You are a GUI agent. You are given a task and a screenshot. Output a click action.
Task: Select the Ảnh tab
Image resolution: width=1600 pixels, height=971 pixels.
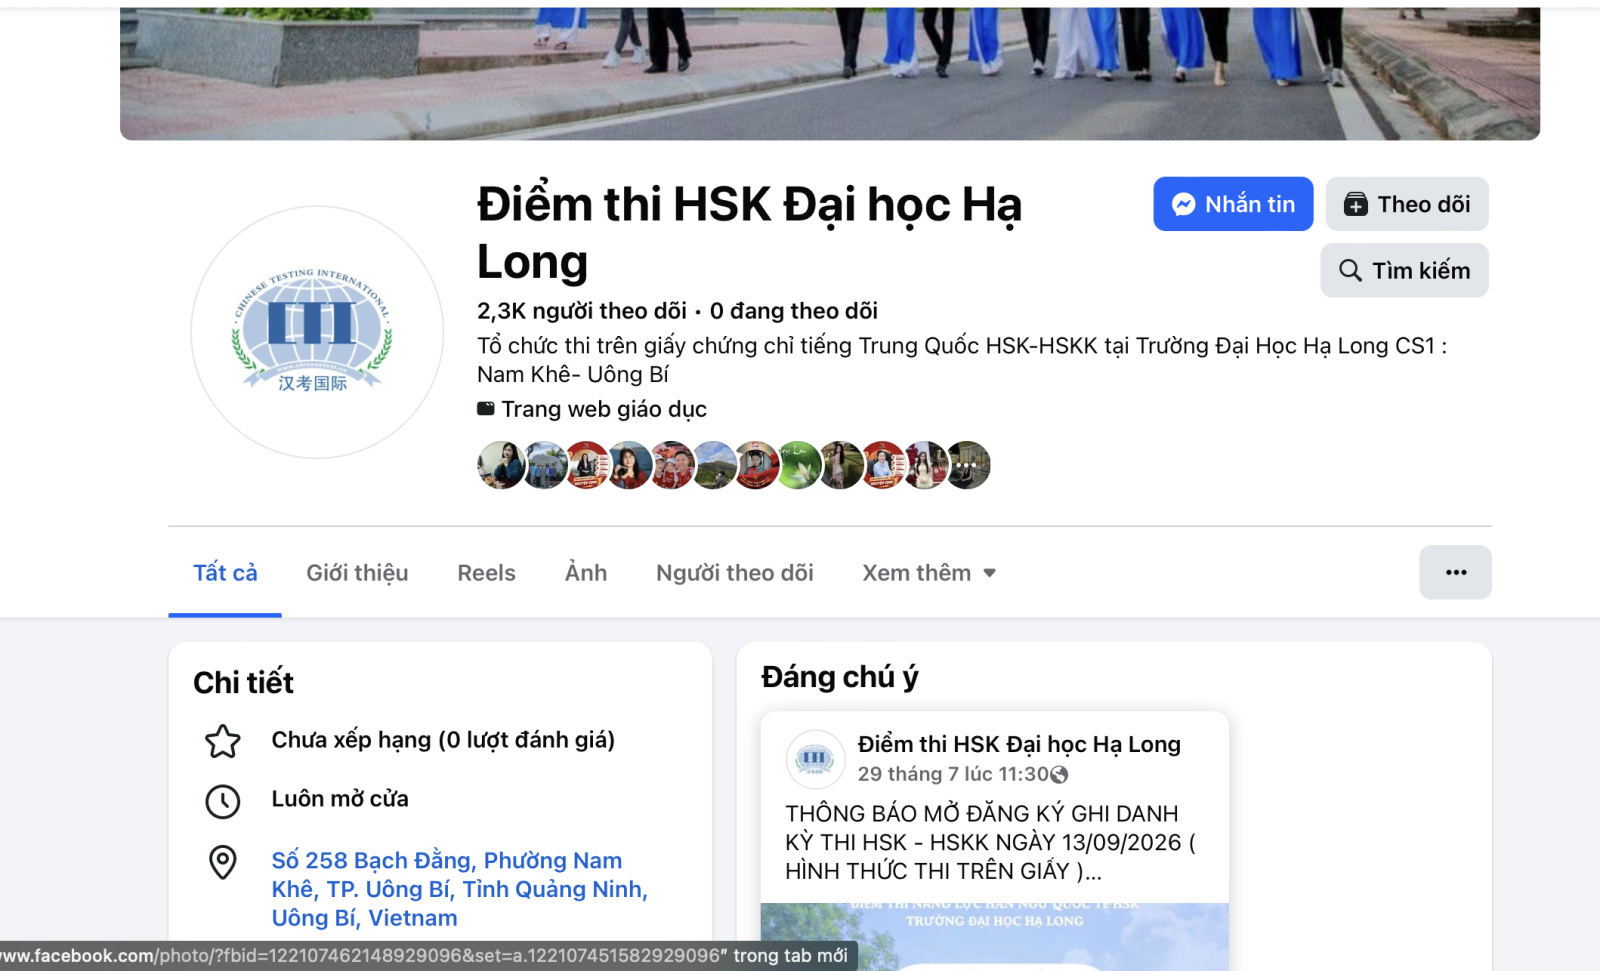pyautogui.click(x=586, y=573)
